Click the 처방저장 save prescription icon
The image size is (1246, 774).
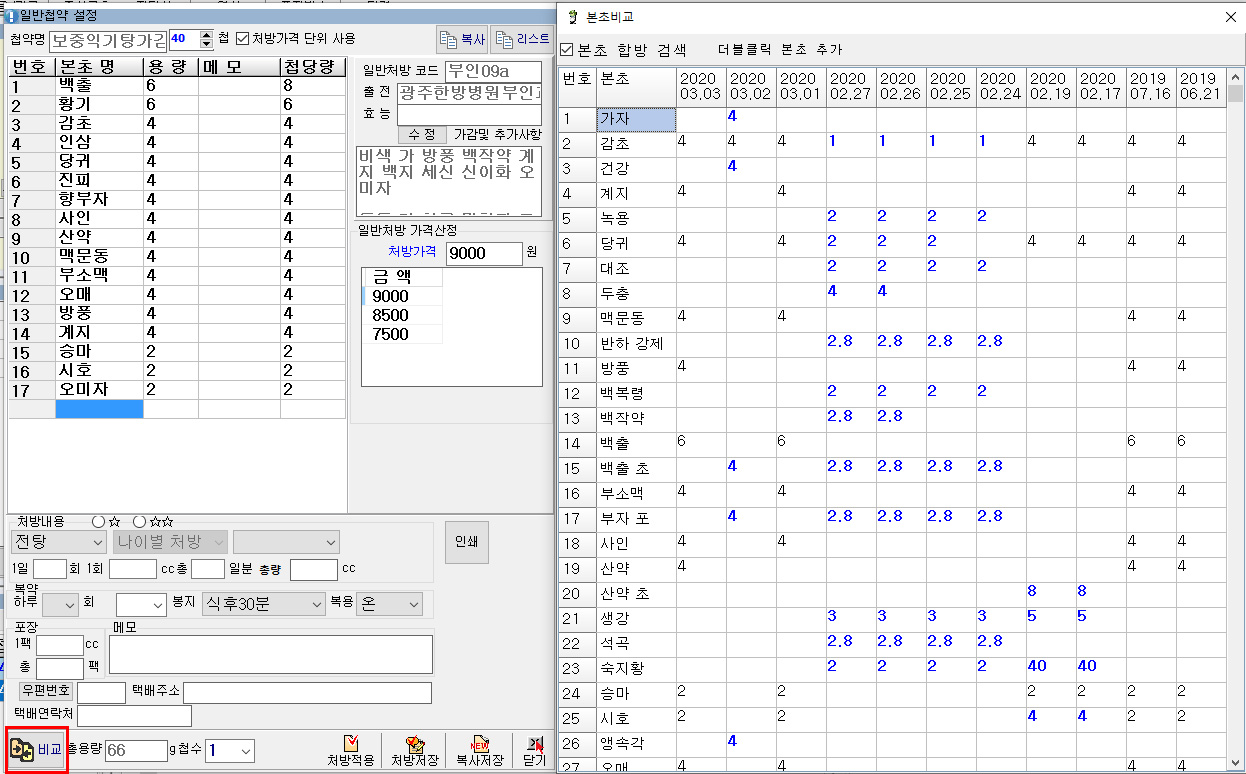414,750
